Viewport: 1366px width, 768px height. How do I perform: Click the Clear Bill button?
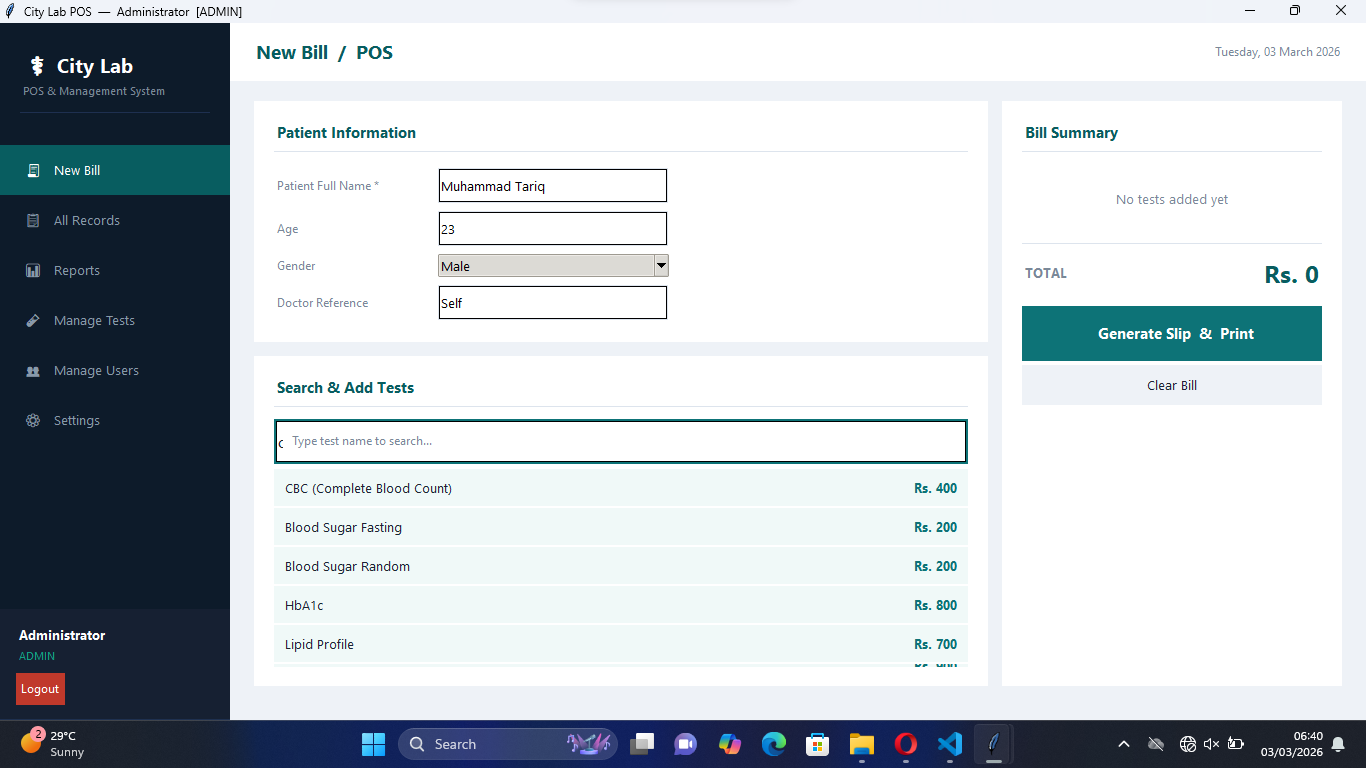(x=1171, y=385)
